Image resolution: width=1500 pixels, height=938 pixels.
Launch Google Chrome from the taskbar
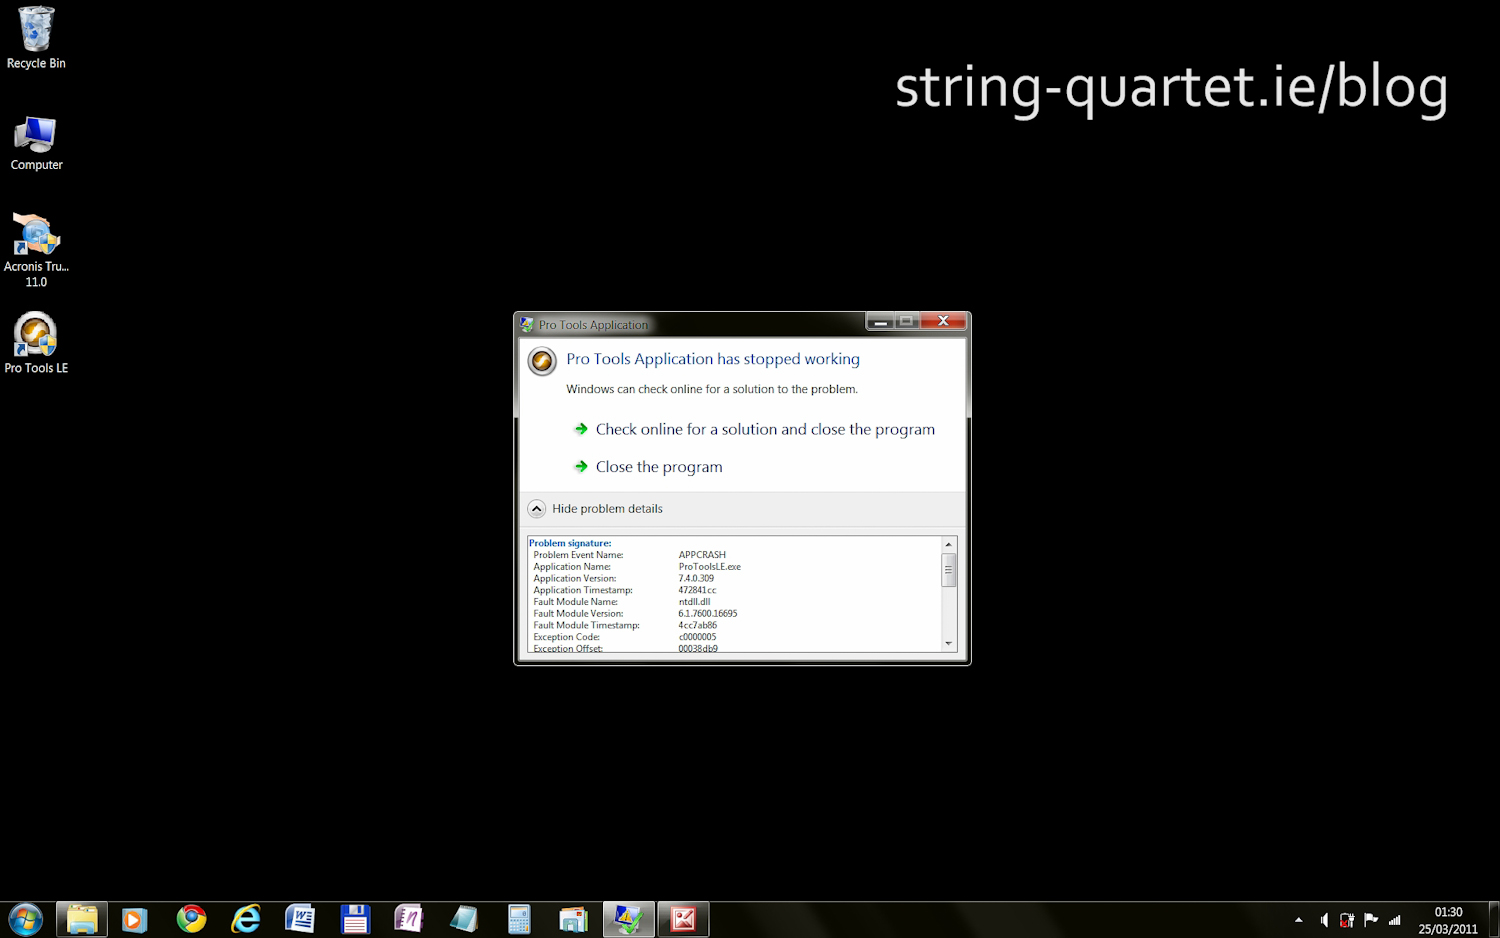191,919
